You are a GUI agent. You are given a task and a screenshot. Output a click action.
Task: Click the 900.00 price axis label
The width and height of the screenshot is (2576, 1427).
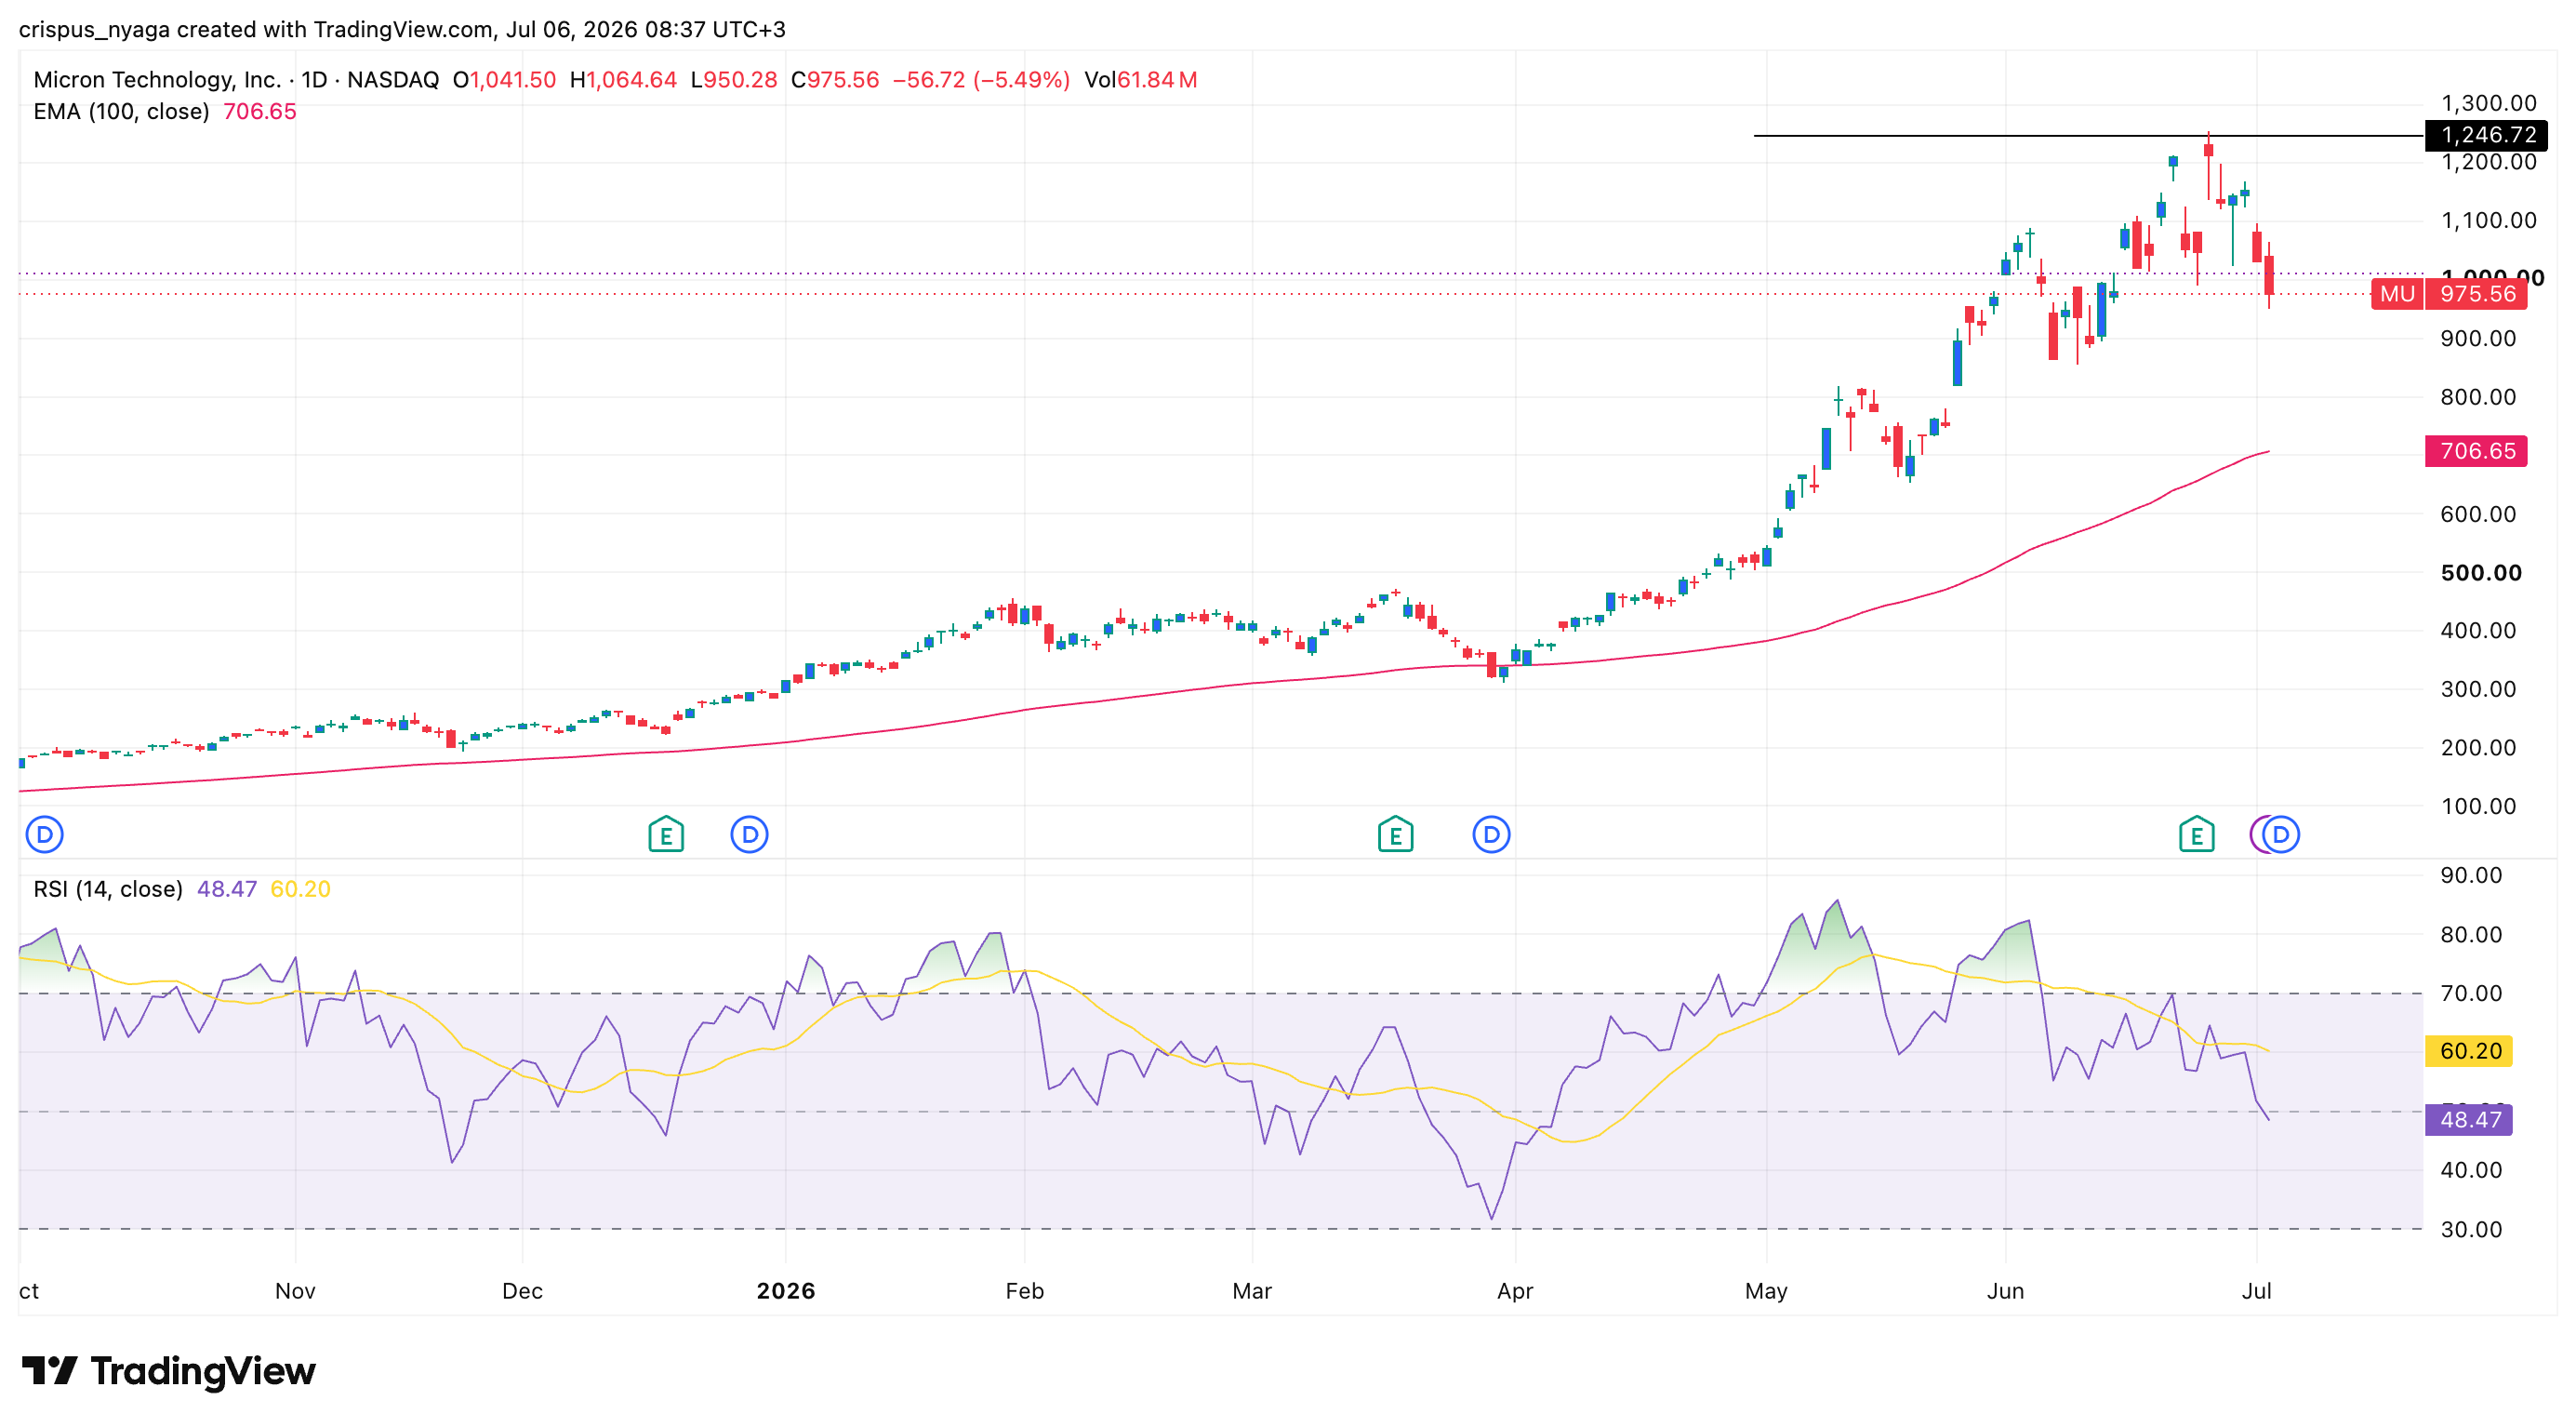(2478, 338)
